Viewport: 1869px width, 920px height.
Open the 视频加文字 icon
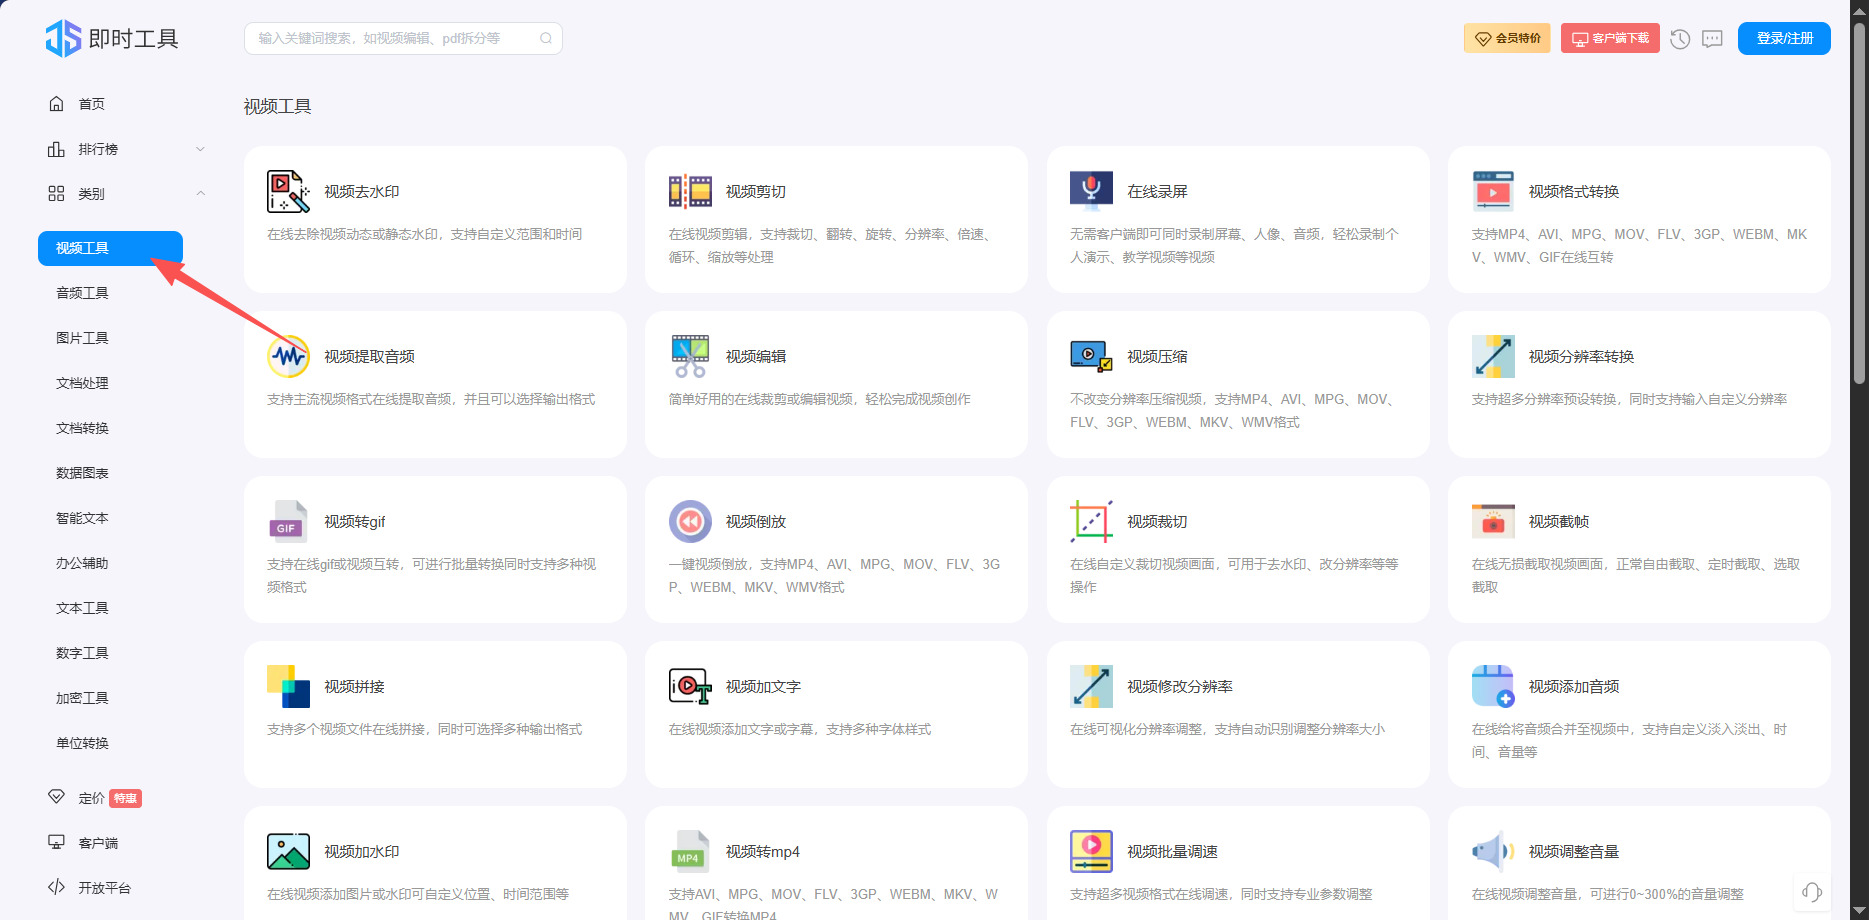point(690,686)
